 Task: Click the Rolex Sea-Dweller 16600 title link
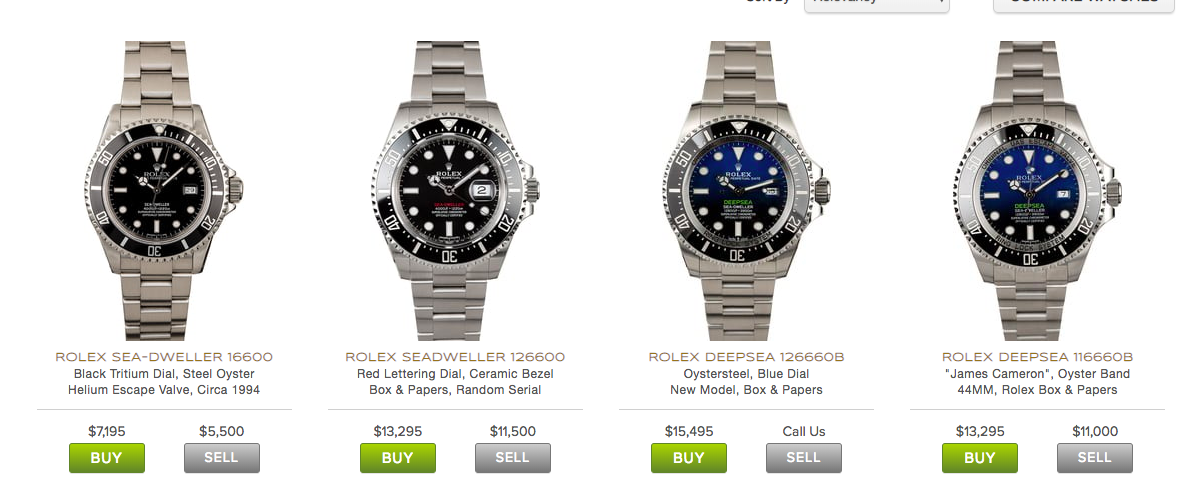click(164, 356)
